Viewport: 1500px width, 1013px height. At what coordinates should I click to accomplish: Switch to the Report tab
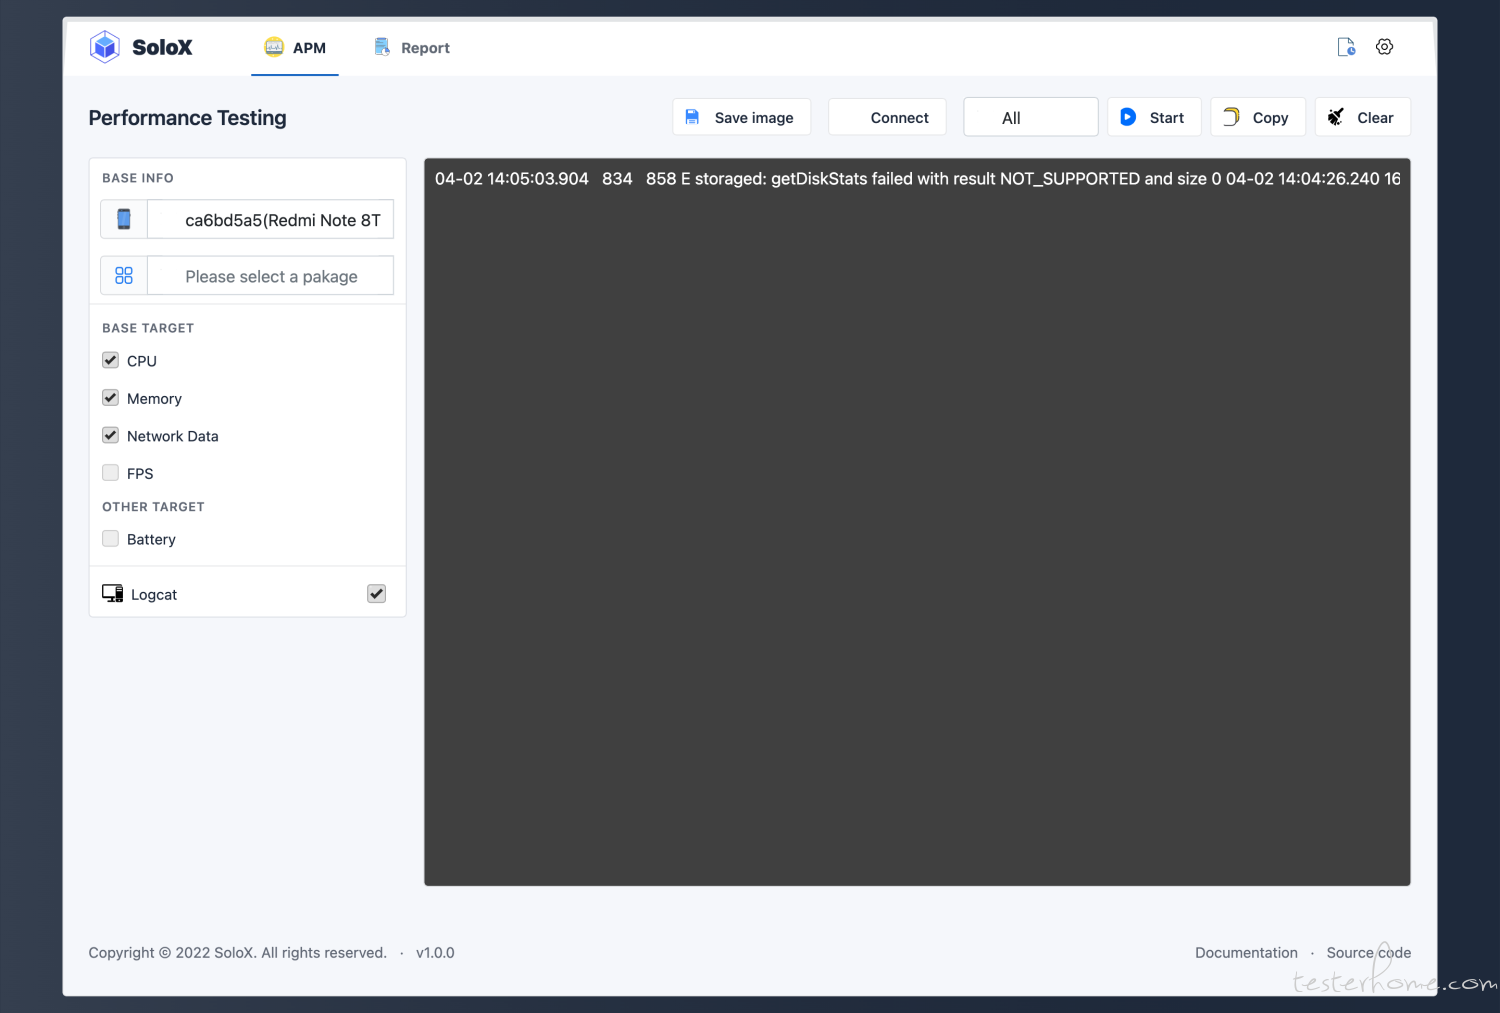pos(412,47)
